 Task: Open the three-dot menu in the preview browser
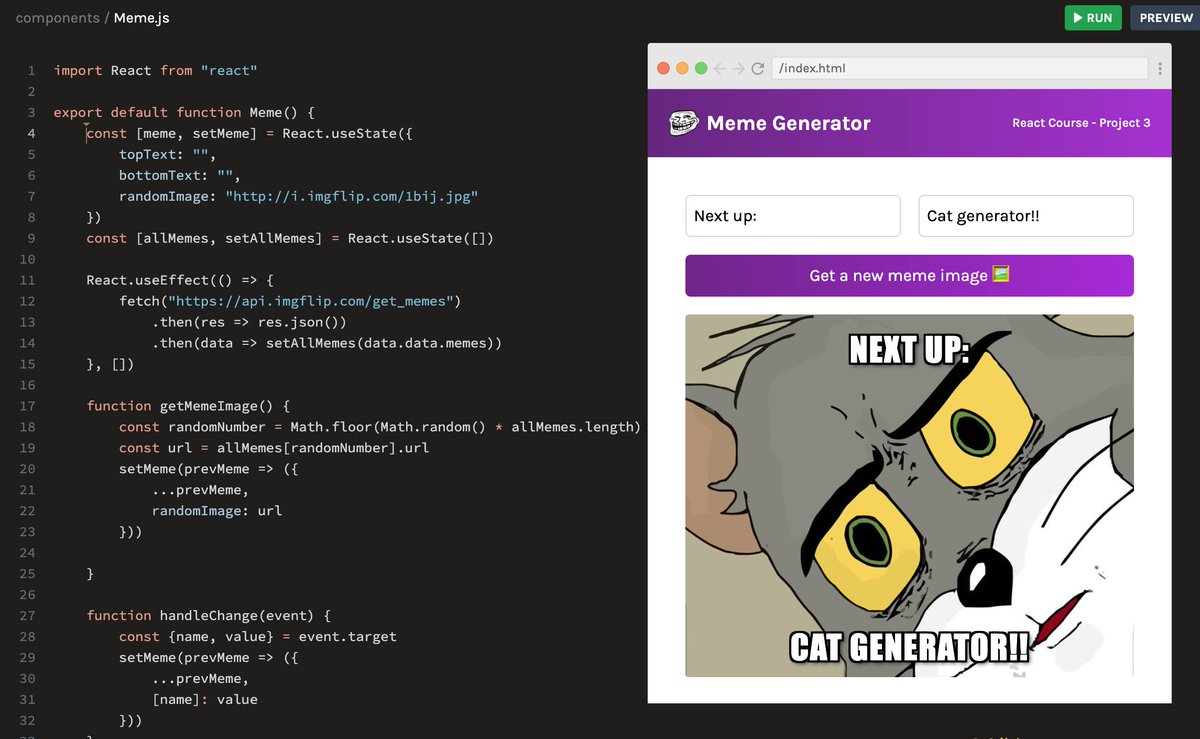[x=1158, y=68]
